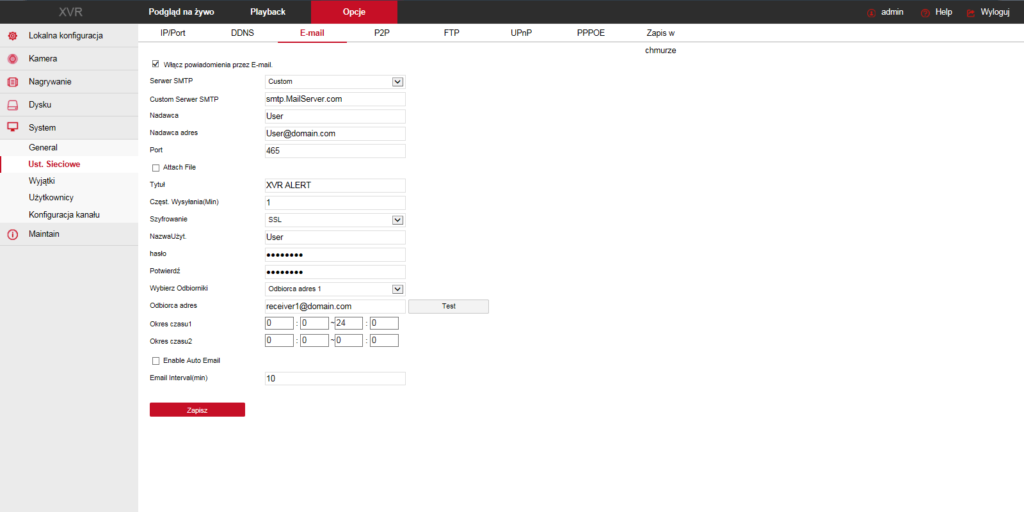This screenshot has width=1024, height=512.
Task: Click the admin user icon
Action: pos(871,12)
